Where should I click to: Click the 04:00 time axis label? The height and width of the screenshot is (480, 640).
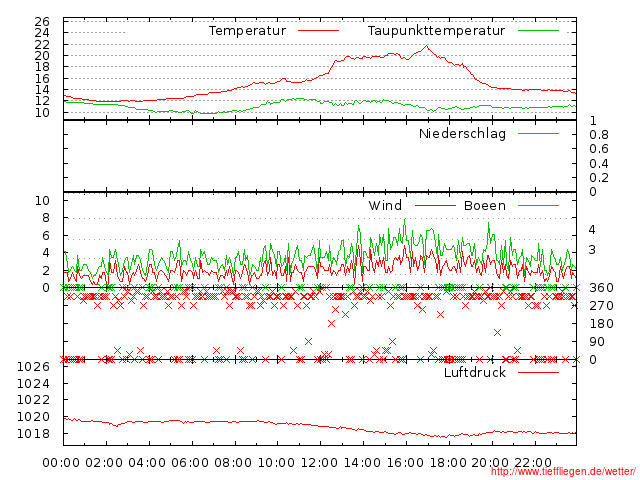point(147,463)
